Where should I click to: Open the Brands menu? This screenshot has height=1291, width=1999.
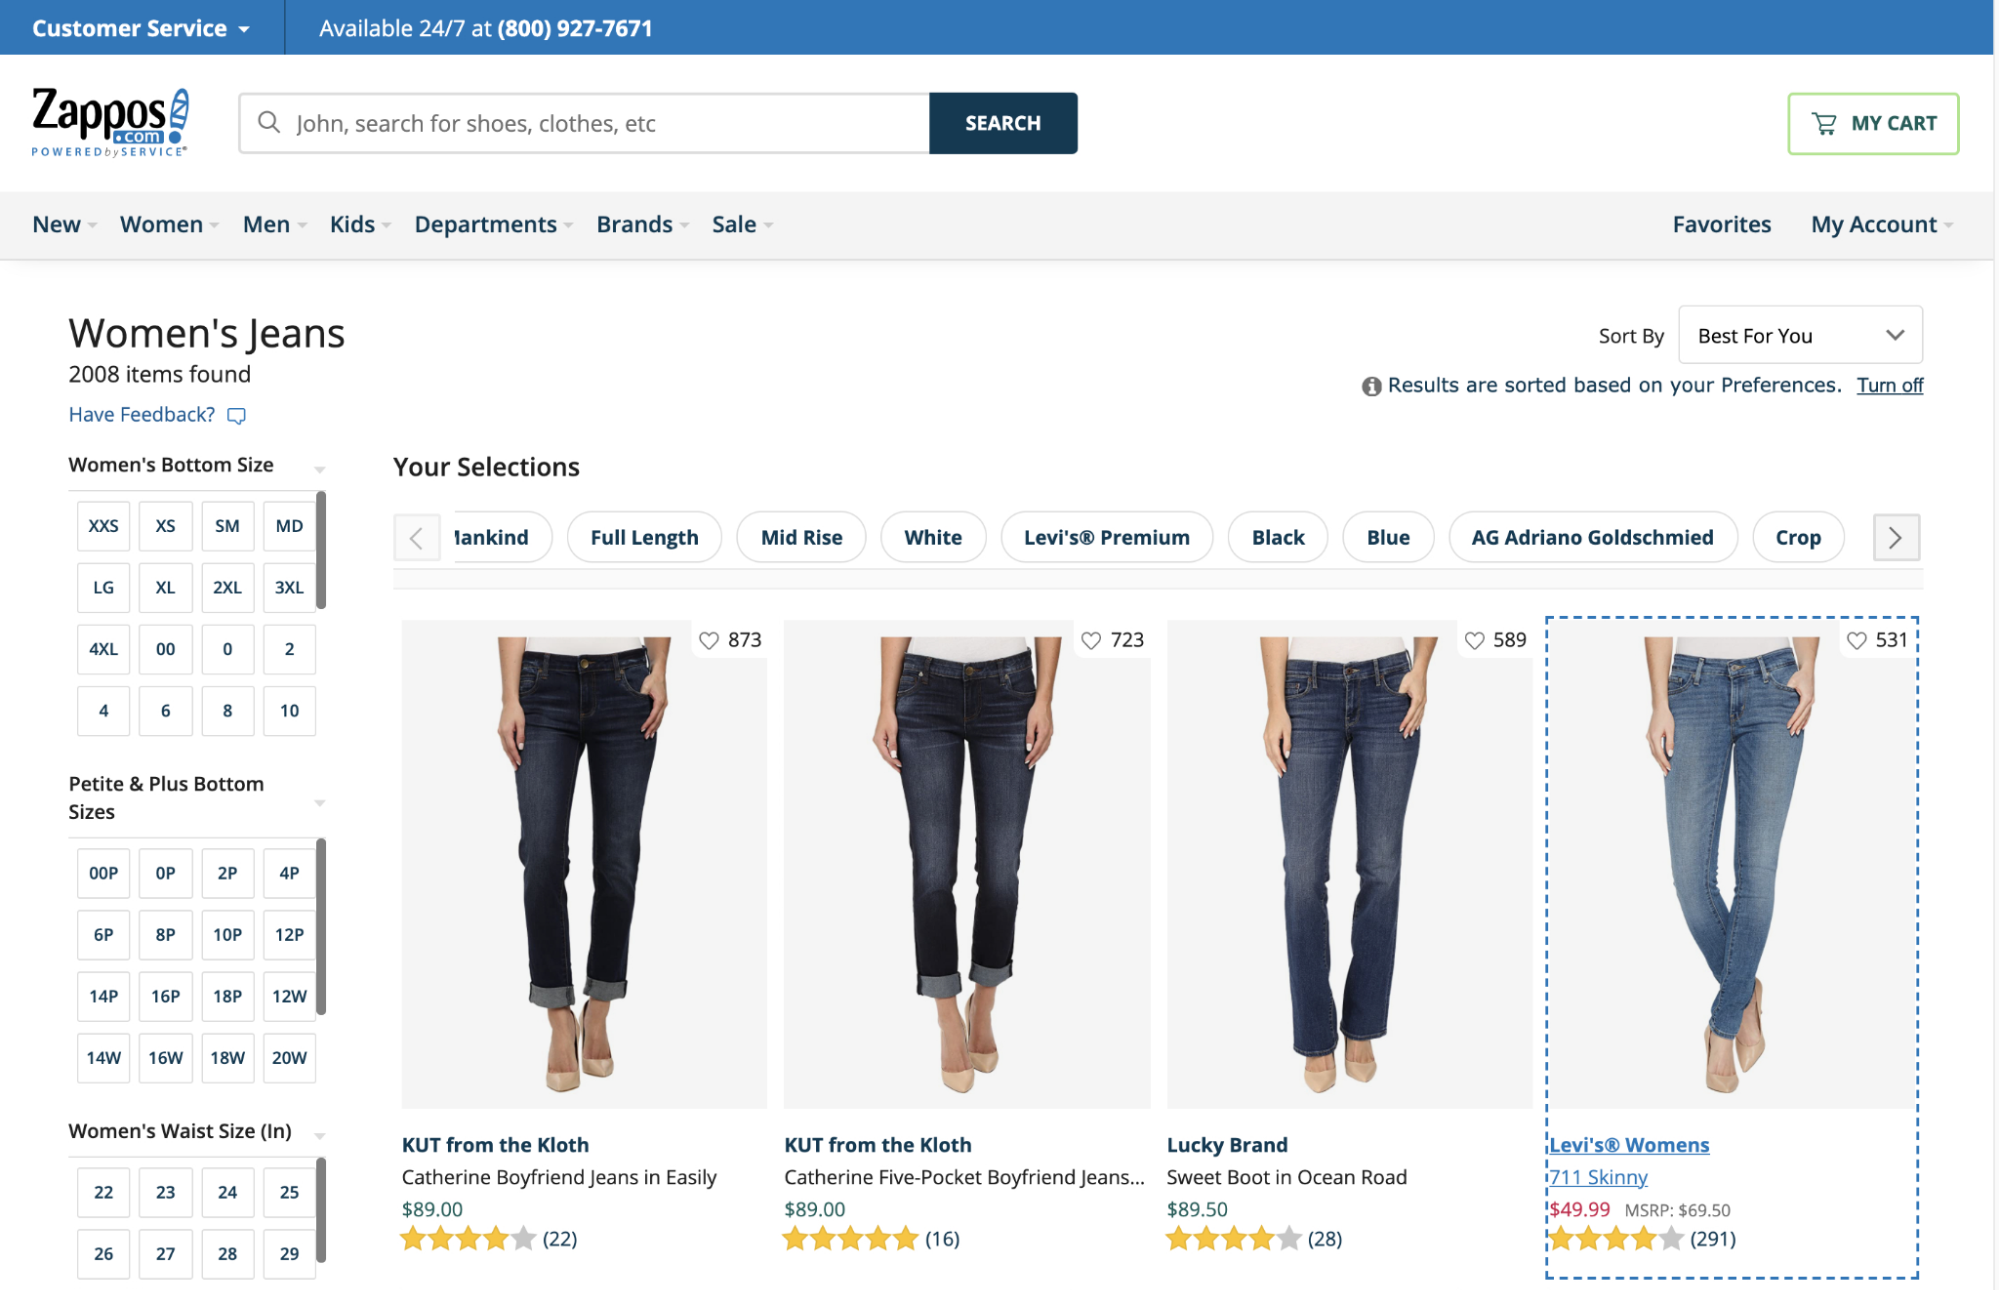642,225
